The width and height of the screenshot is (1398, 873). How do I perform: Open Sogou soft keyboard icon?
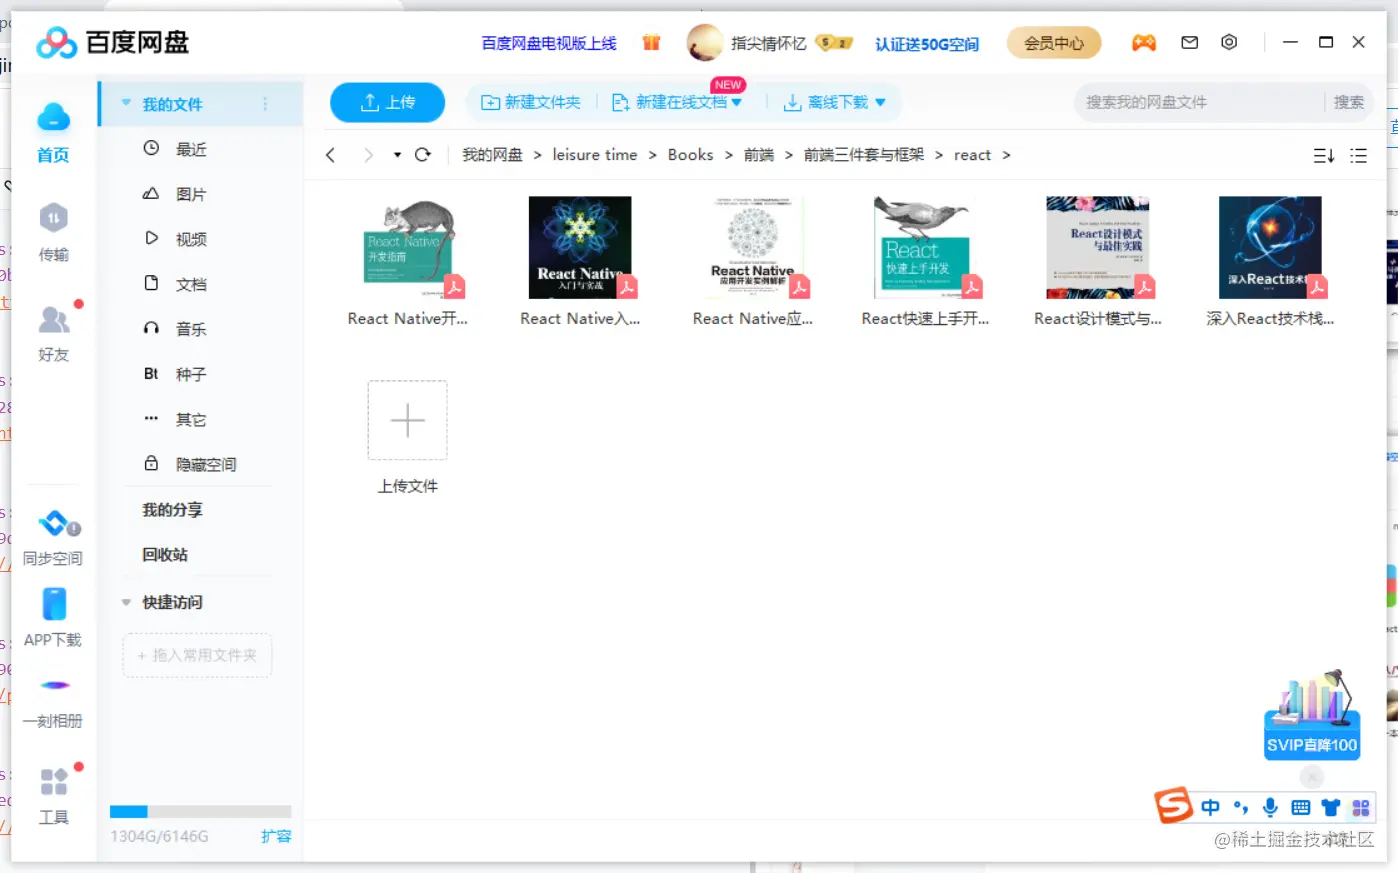point(1300,807)
